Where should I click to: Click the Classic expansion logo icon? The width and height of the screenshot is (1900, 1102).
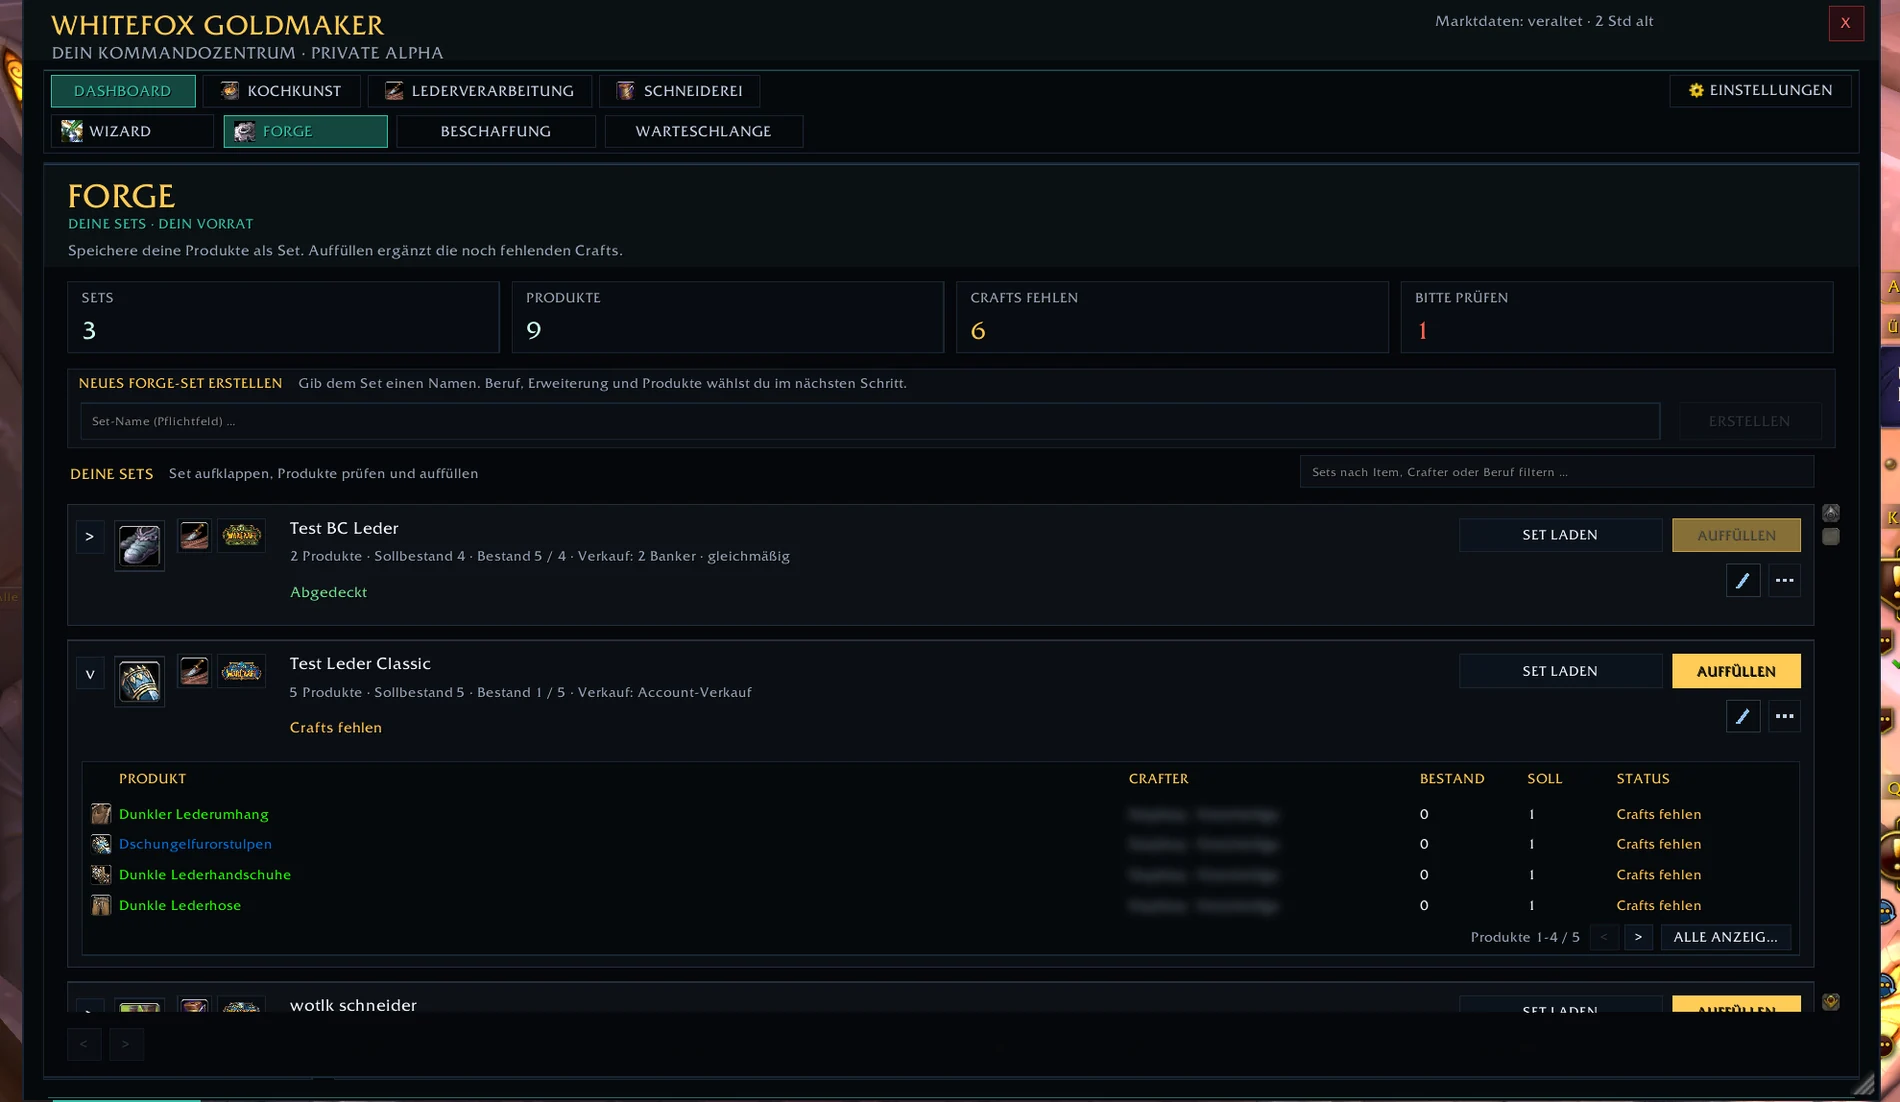point(241,671)
